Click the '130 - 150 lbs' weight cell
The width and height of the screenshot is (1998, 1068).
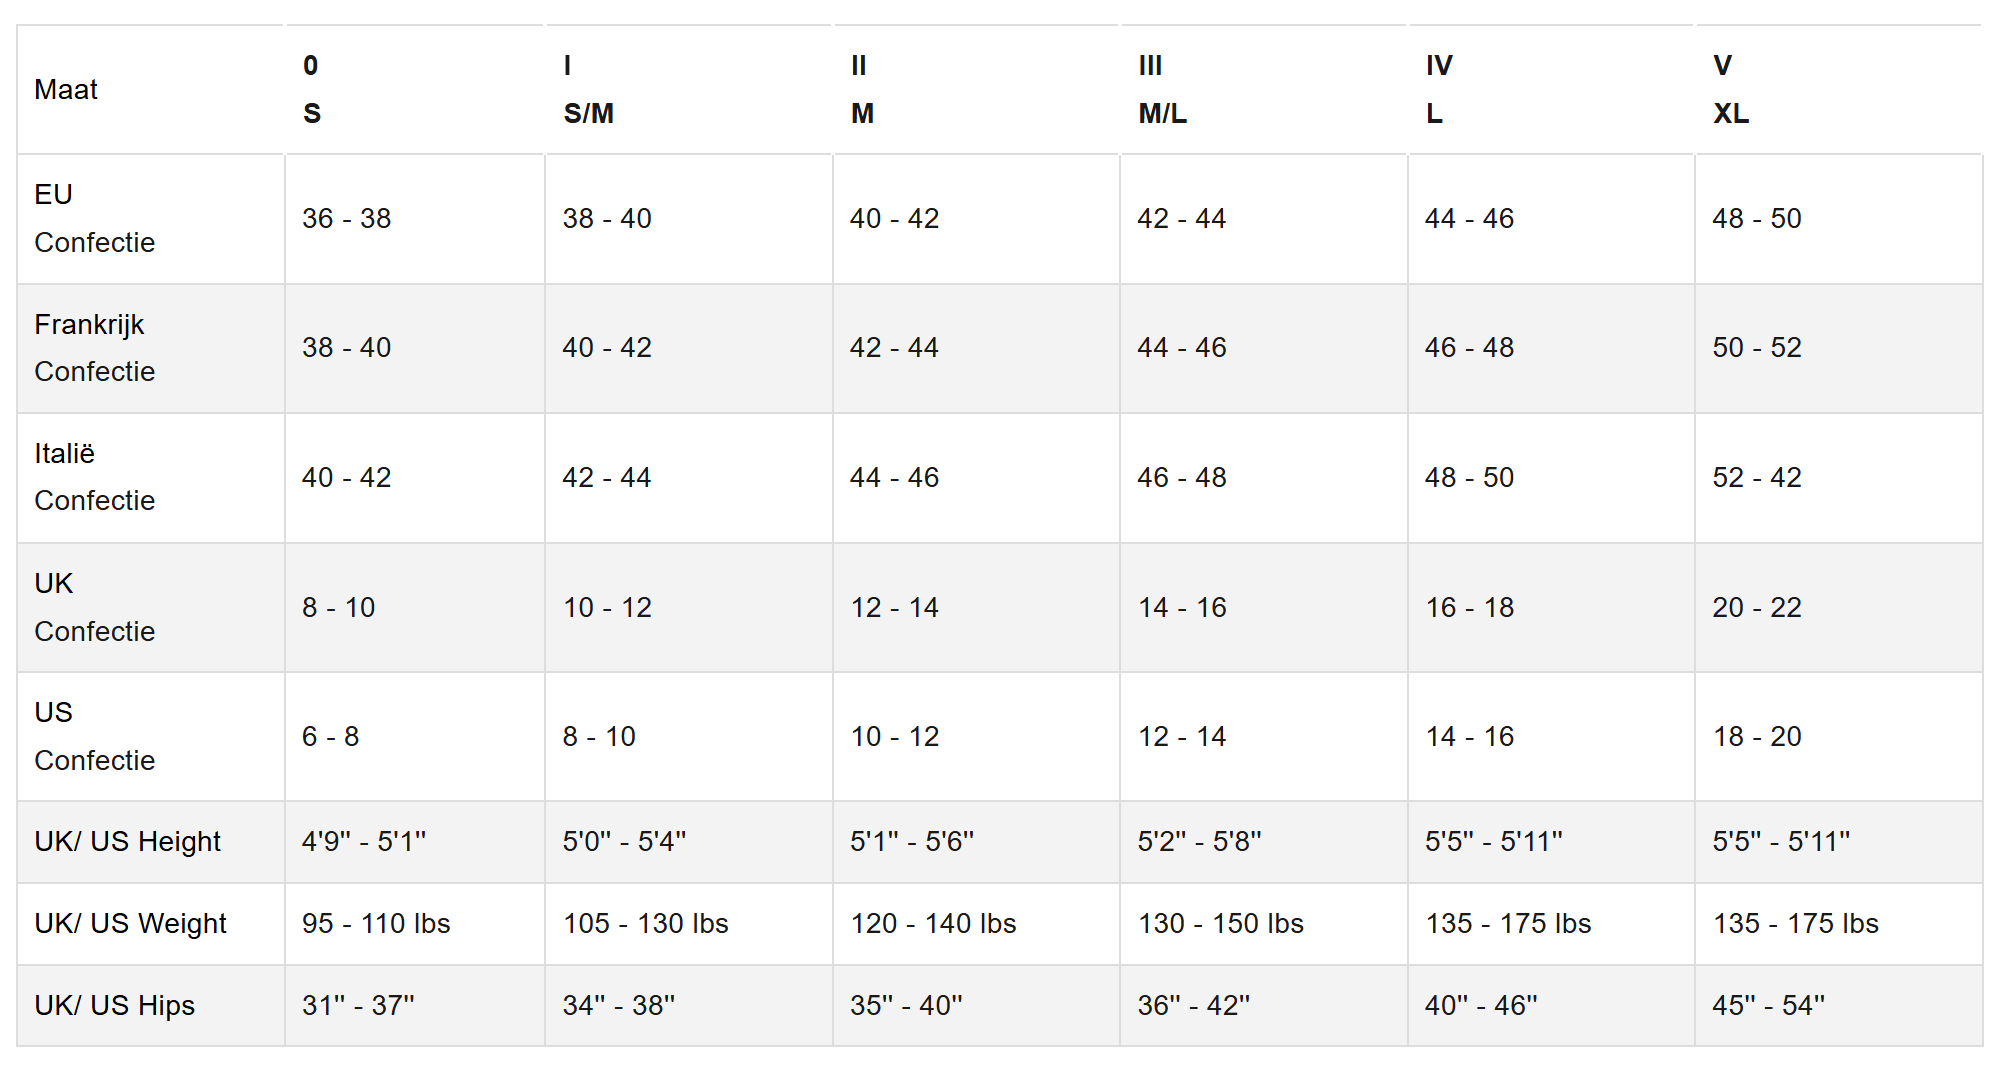(1220, 923)
